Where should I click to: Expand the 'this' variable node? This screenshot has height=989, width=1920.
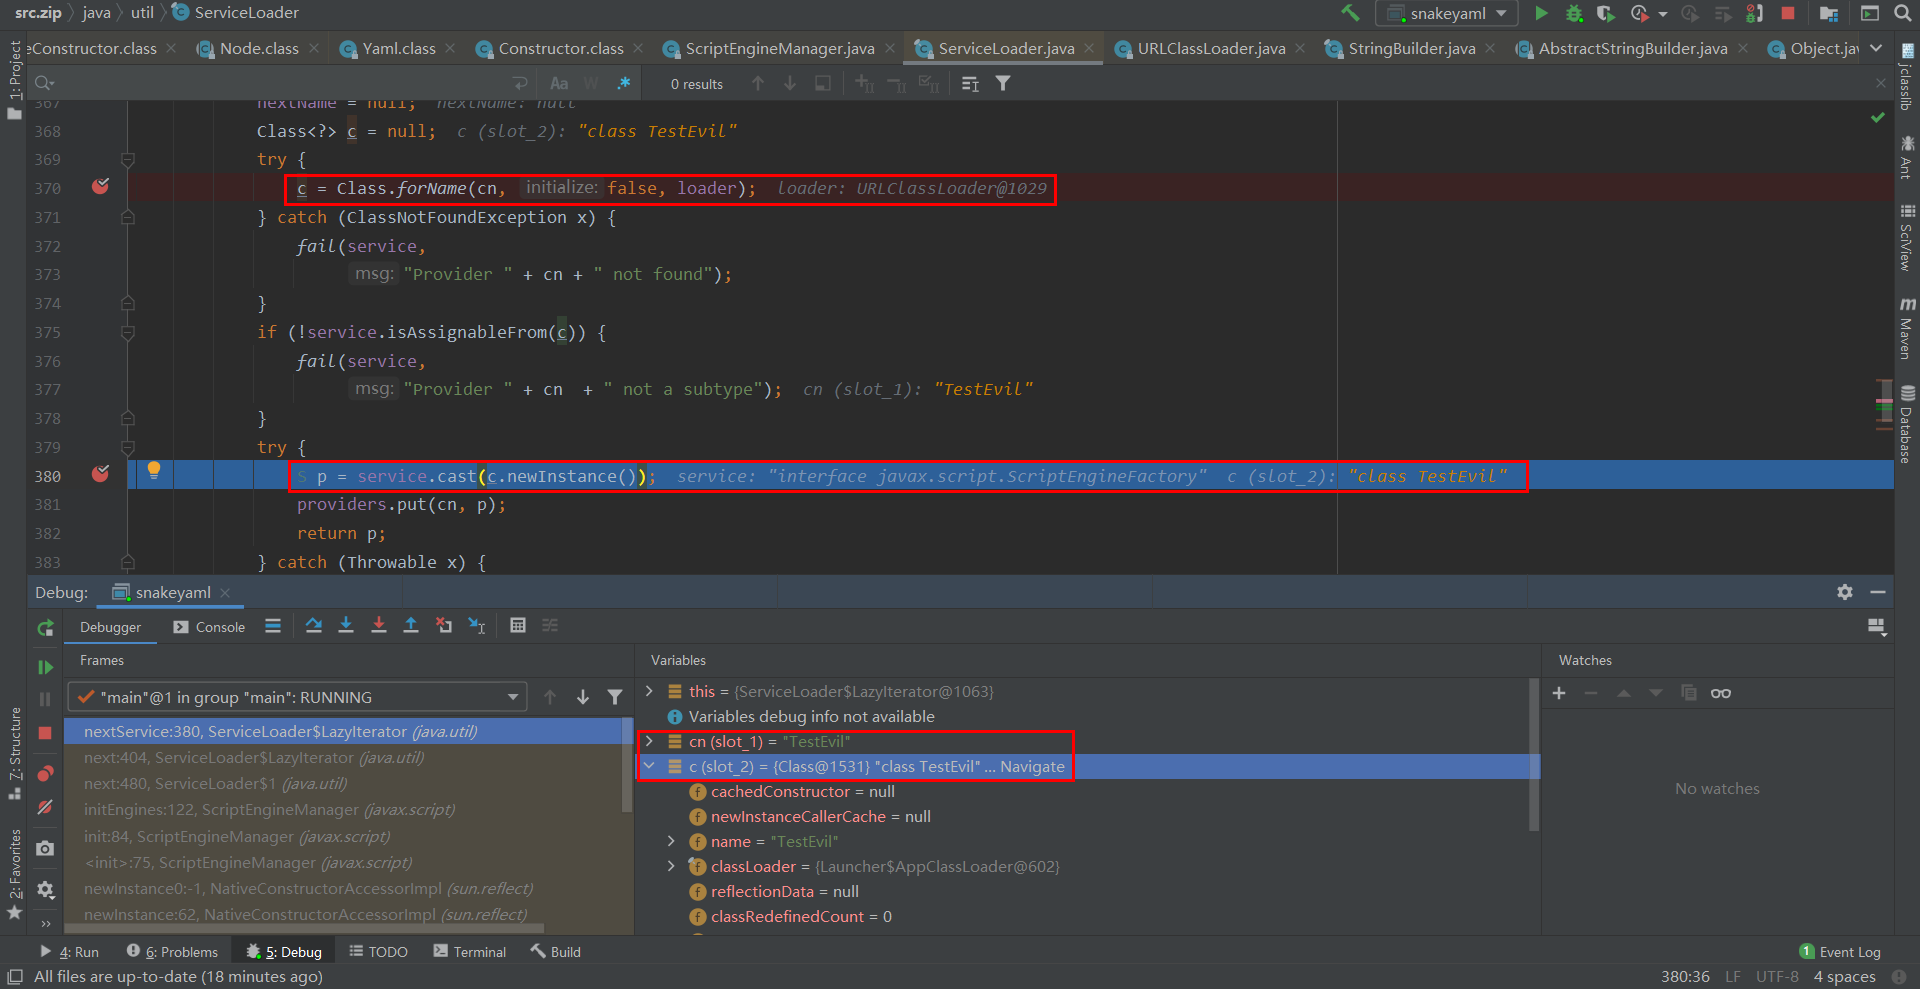[649, 691]
